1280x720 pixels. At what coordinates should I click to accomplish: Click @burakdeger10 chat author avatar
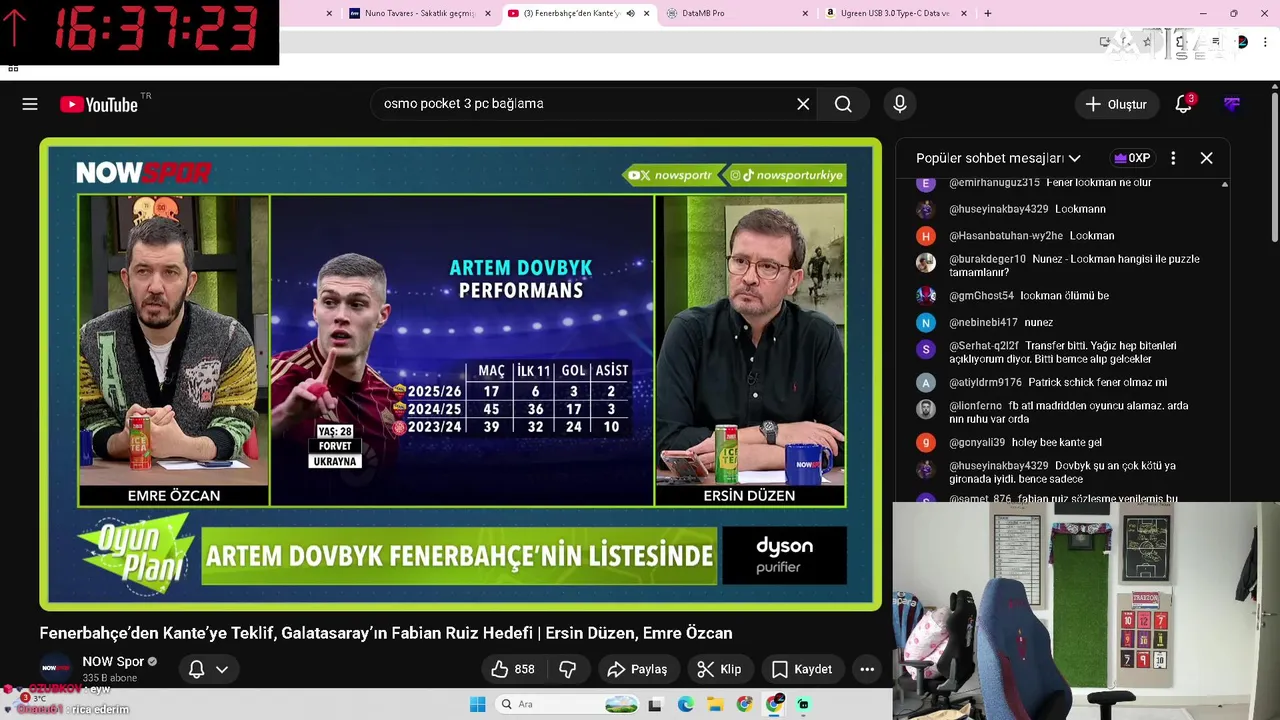click(x=926, y=263)
